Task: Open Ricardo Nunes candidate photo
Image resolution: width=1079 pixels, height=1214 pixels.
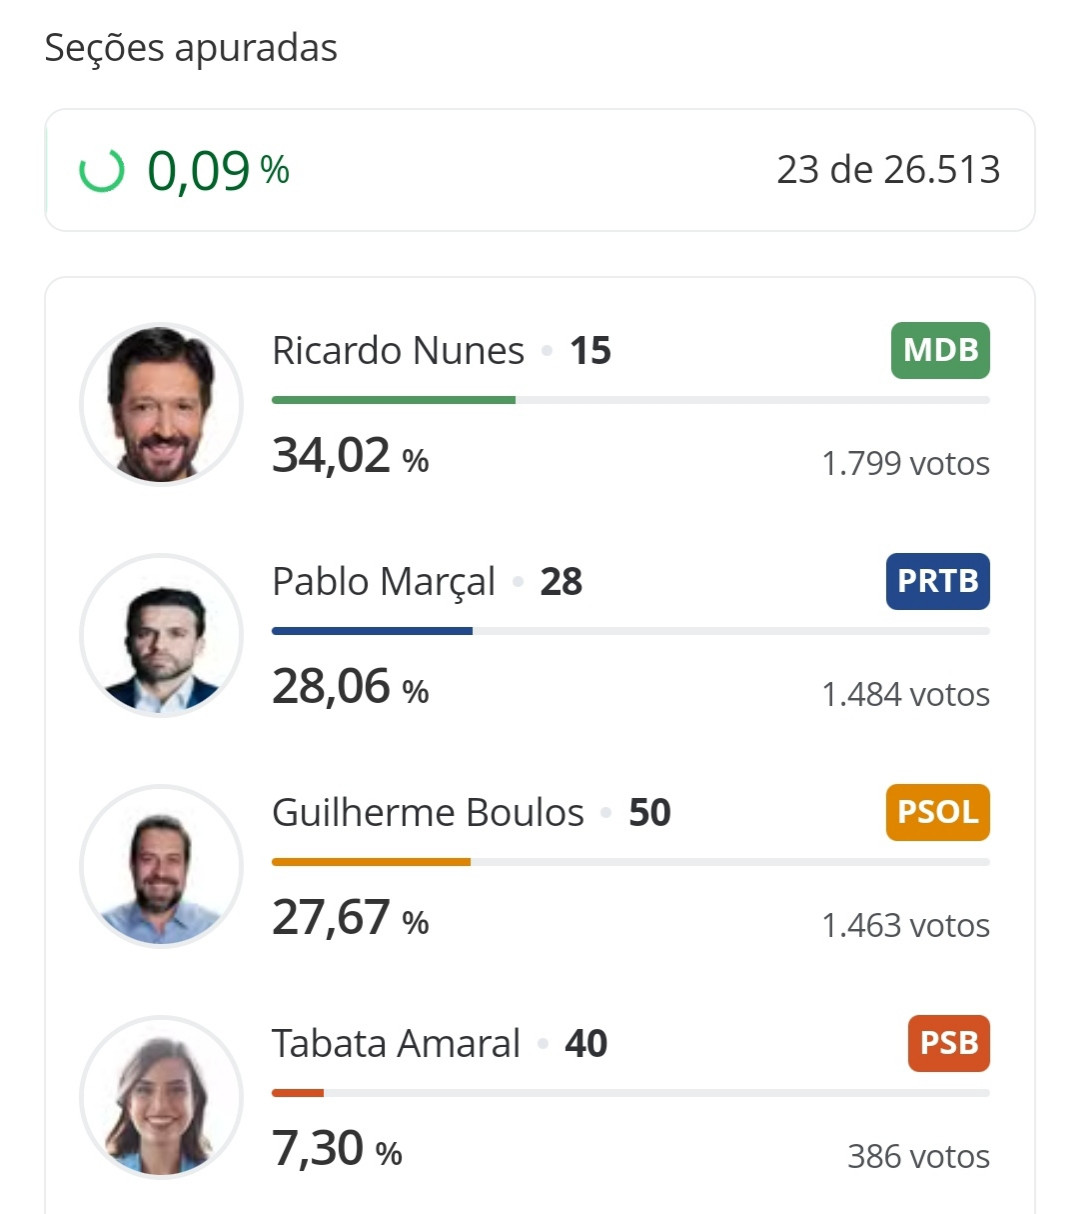Action: pyautogui.click(x=161, y=404)
